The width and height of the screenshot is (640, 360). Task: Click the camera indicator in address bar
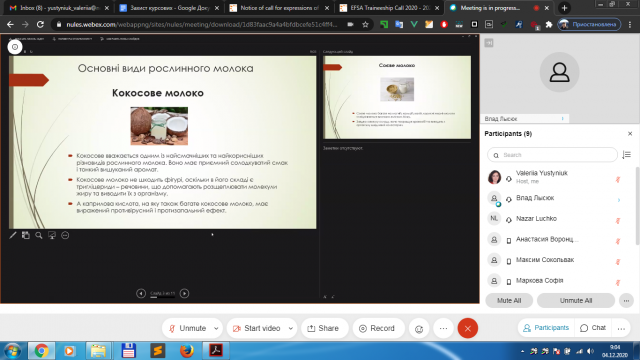click(350, 24)
